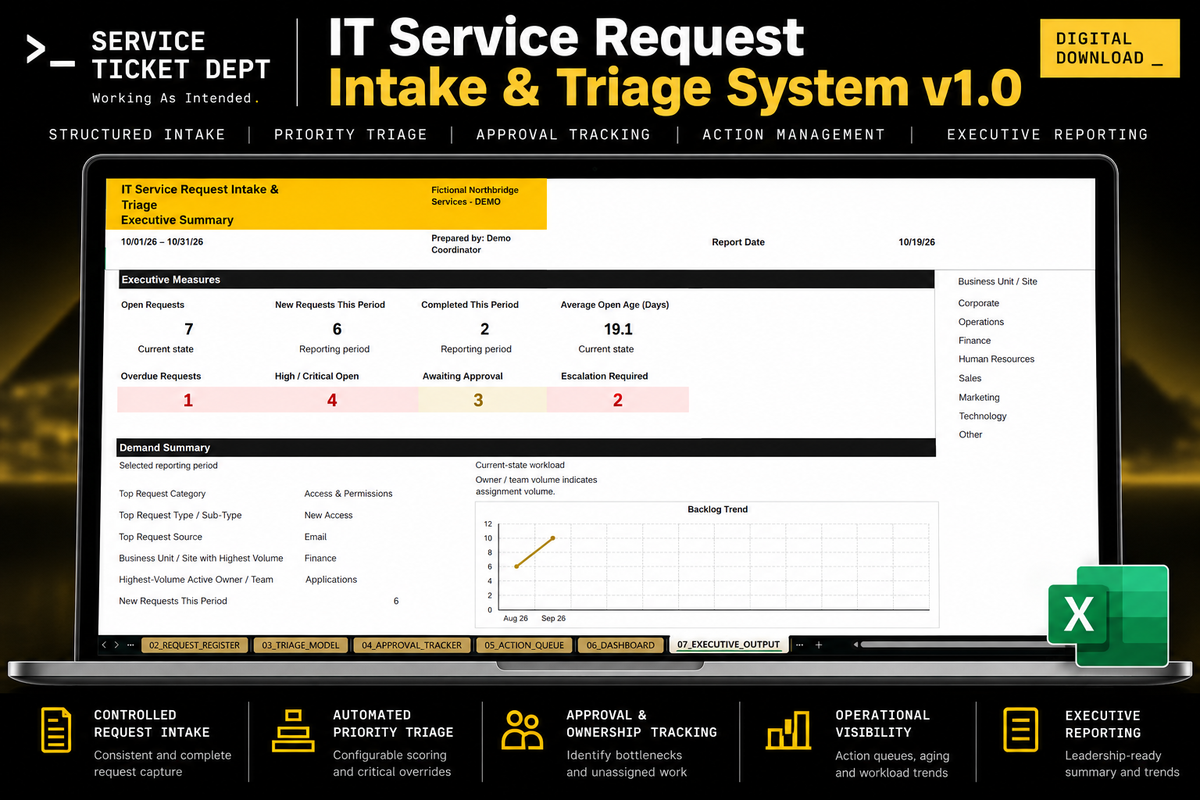This screenshot has width=1200, height=800.
Task: Show more sheets via ellipsis after 07_EXECUTIVE_OUTPUT
Action: [x=799, y=645]
